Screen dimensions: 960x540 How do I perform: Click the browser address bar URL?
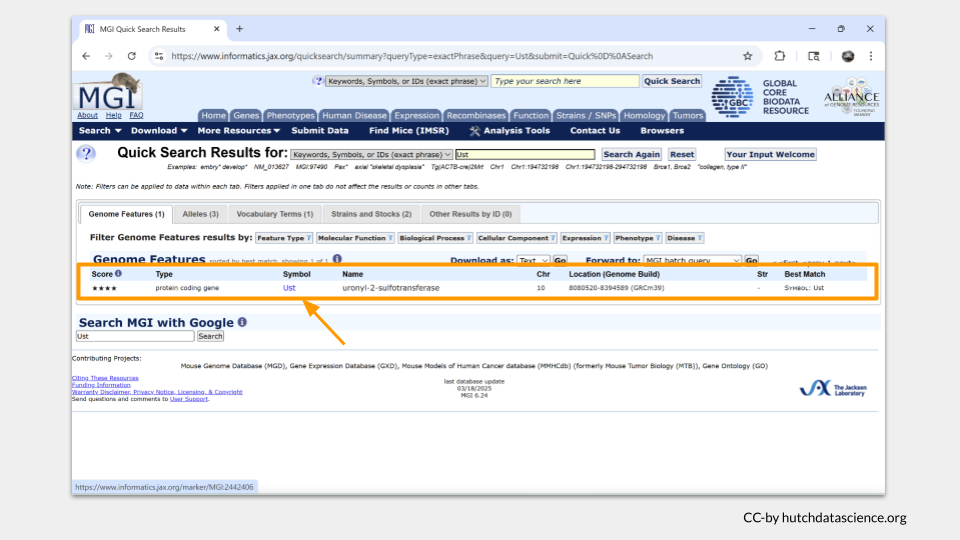click(x=412, y=56)
